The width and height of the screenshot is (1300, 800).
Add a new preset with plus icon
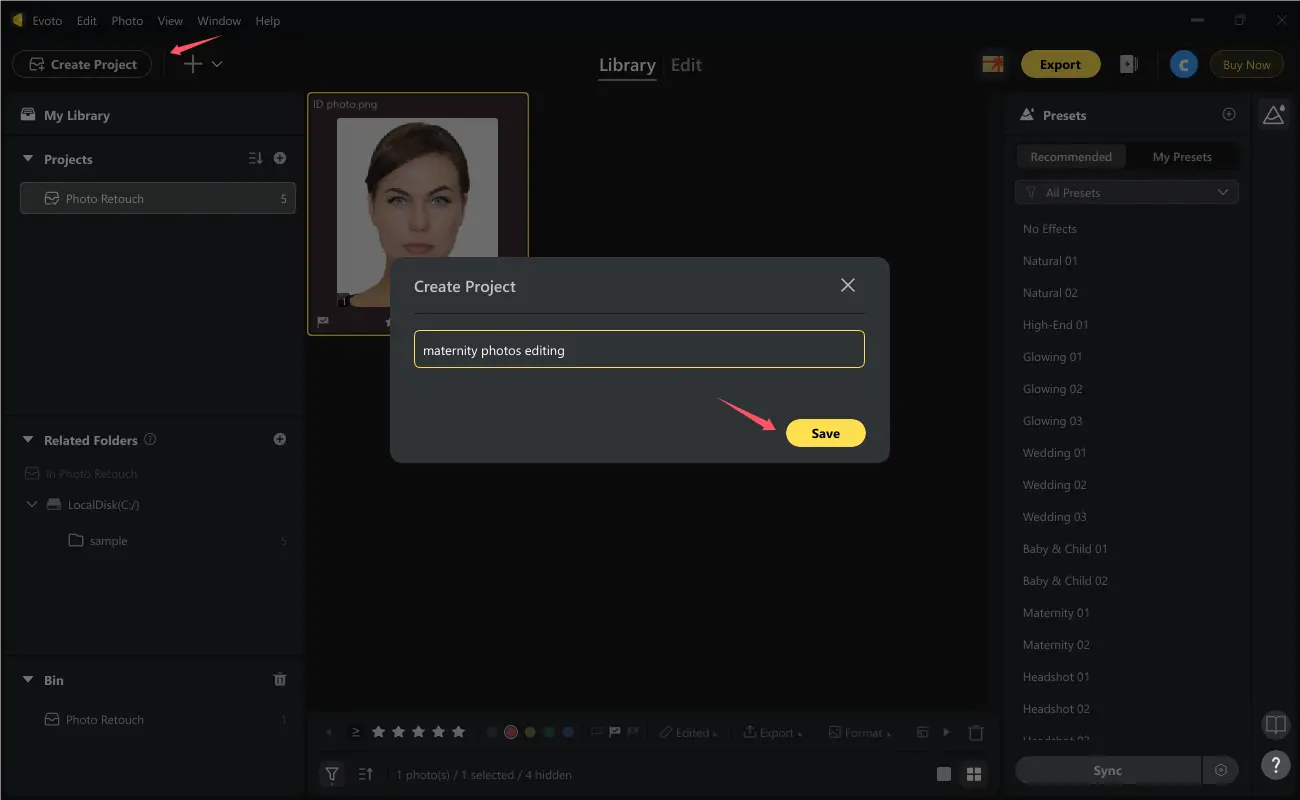pos(1229,115)
